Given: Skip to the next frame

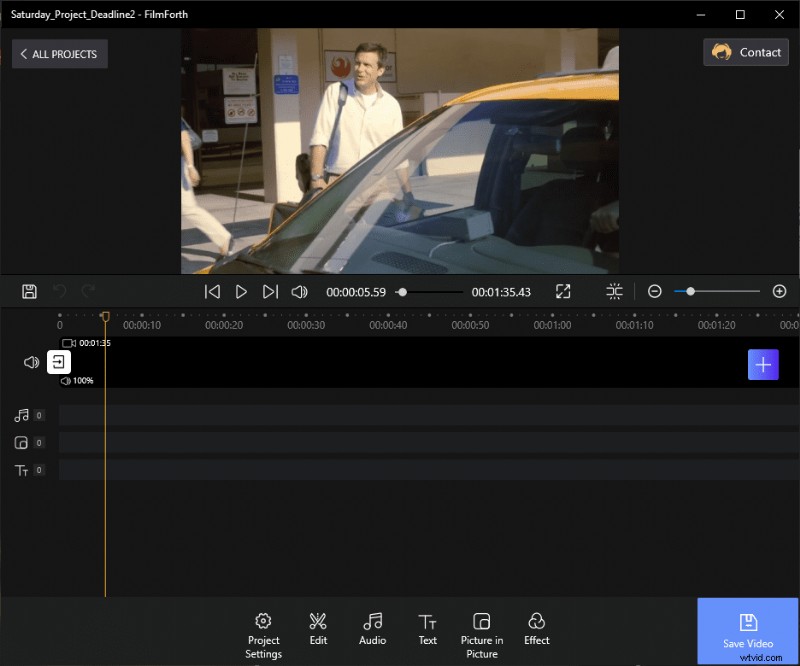Looking at the screenshot, I should [x=271, y=291].
